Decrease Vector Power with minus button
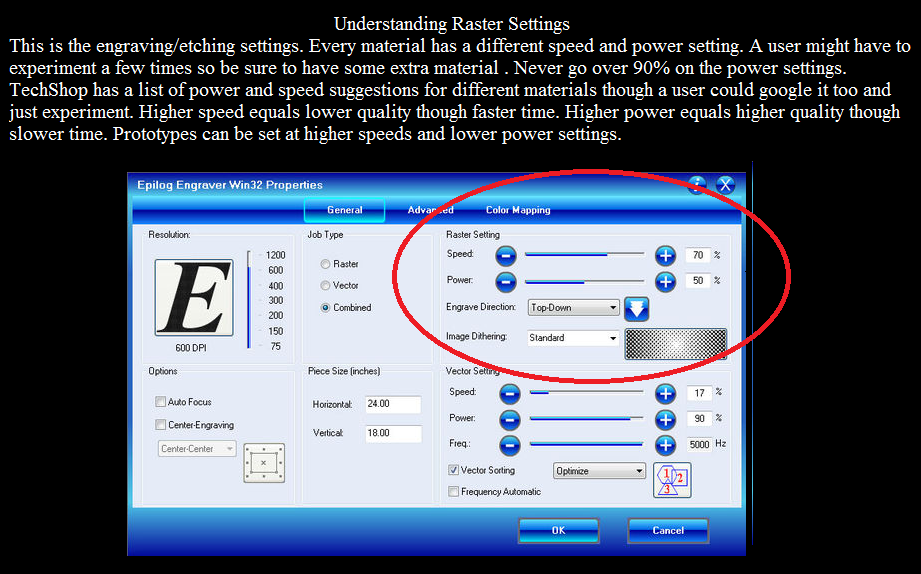Image resolution: width=921 pixels, height=574 pixels. [x=509, y=419]
